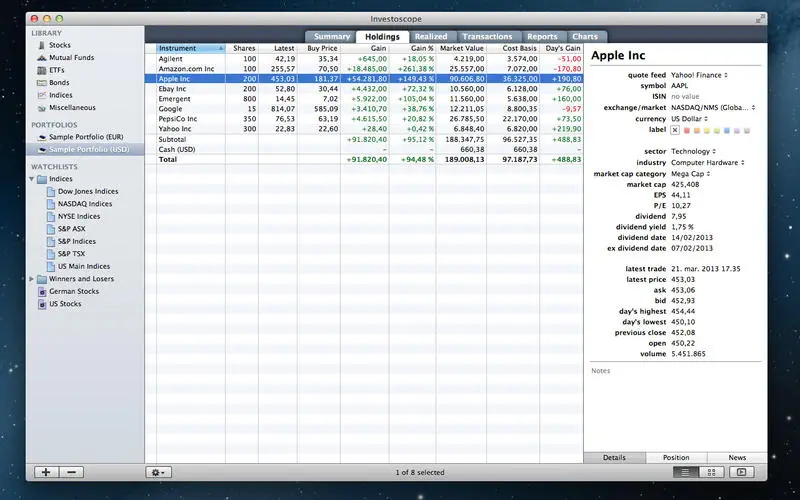The height and width of the screenshot is (500, 800).
Task: Open the quote feed Yahoo! Finance dropdown
Action: pyautogui.click(x=699, y=75)
